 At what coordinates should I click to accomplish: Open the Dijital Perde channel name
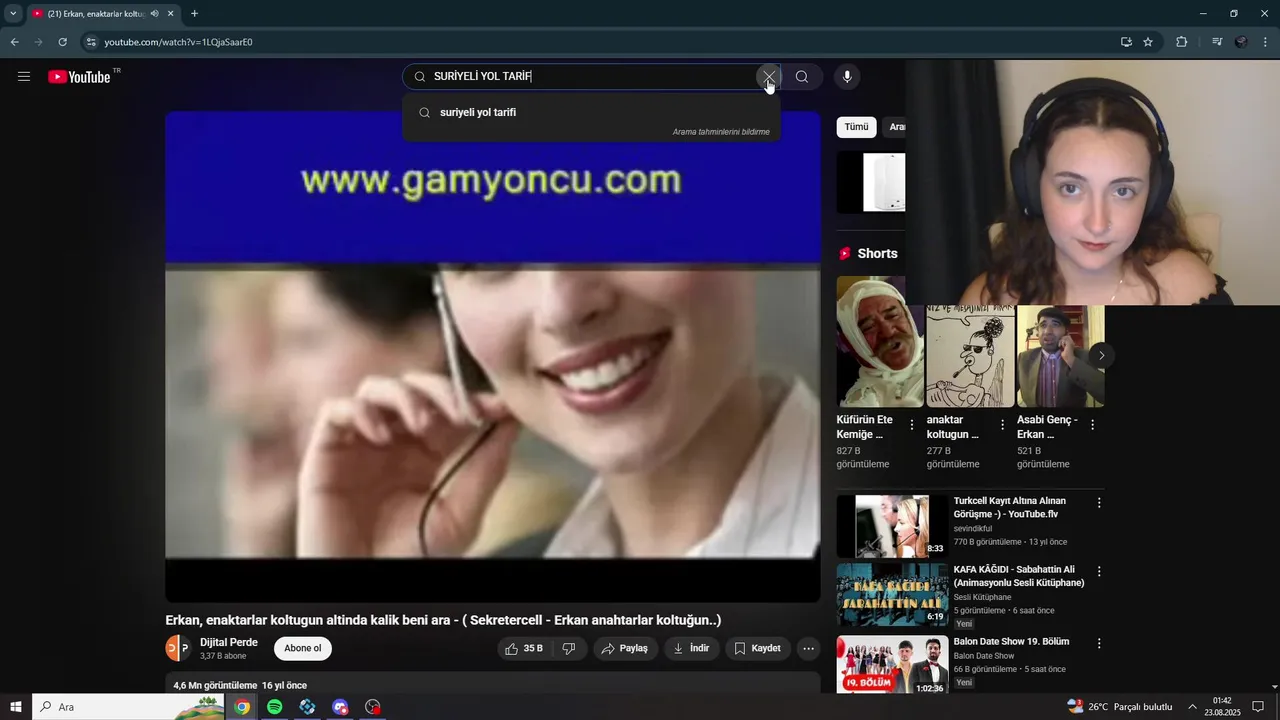point(229,642)
